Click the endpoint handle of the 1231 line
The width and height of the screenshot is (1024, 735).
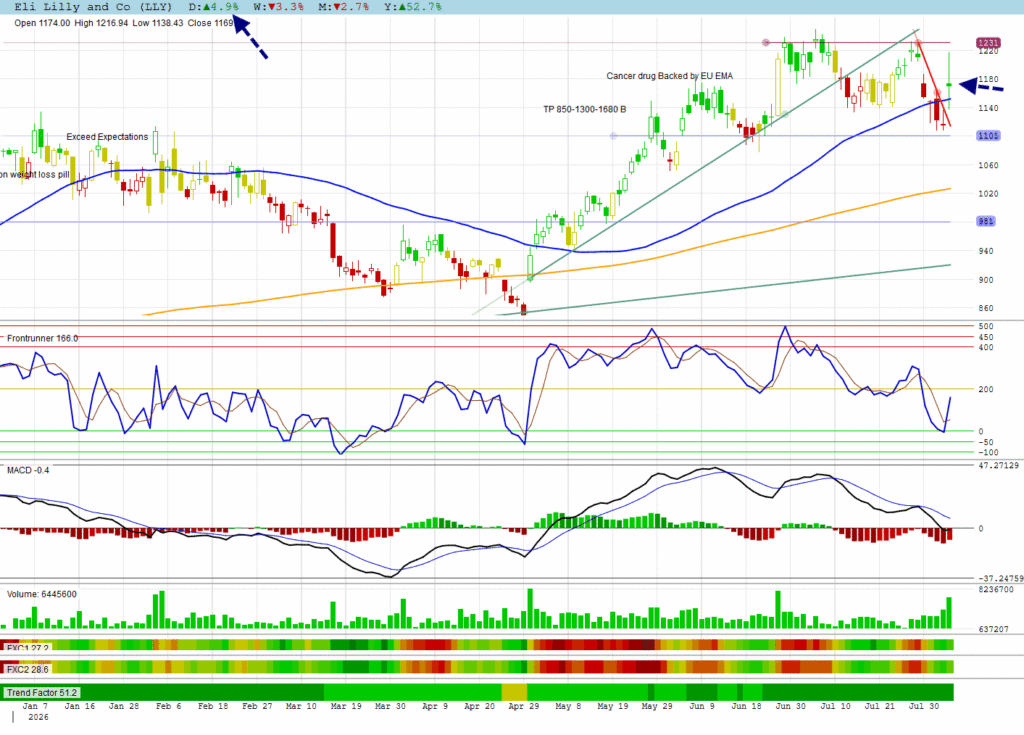[x=765, y=42]
